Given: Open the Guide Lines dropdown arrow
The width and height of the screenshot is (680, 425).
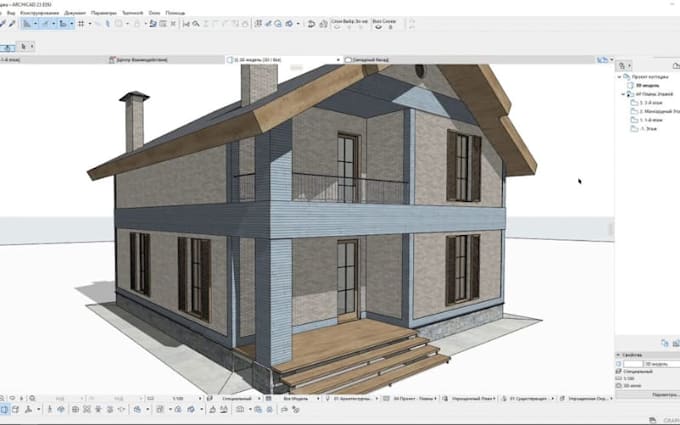Looking at the screenshot, I should [35, 24].
